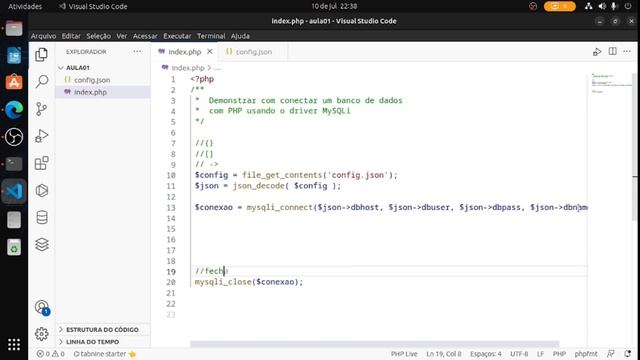
Task: Open the Executar menu
Action: point(177,36)
